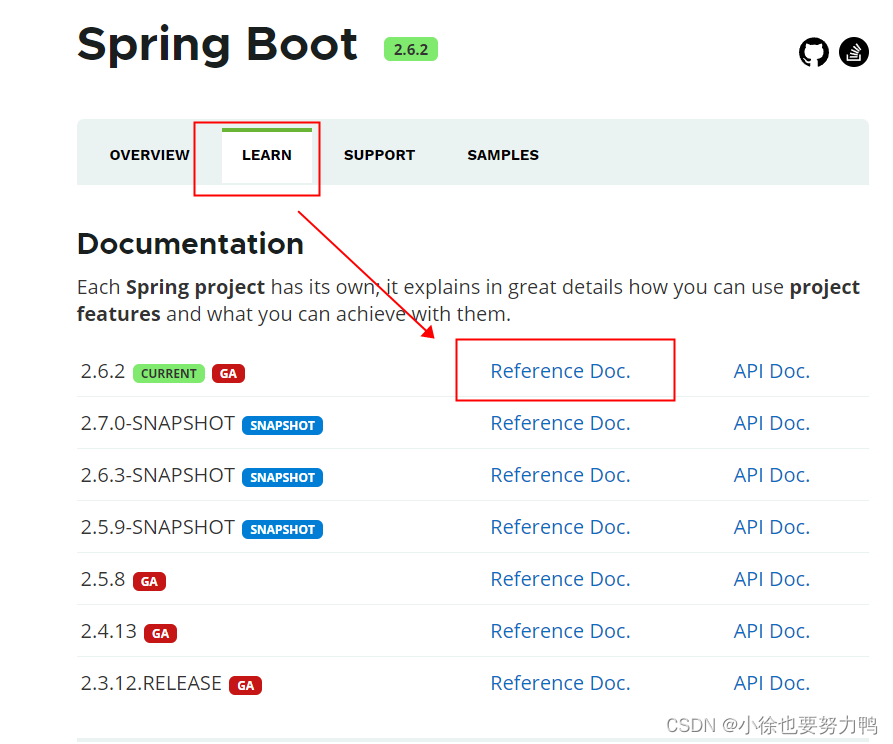Click the green 2.6.2 version badge

(x=411, y=50)
